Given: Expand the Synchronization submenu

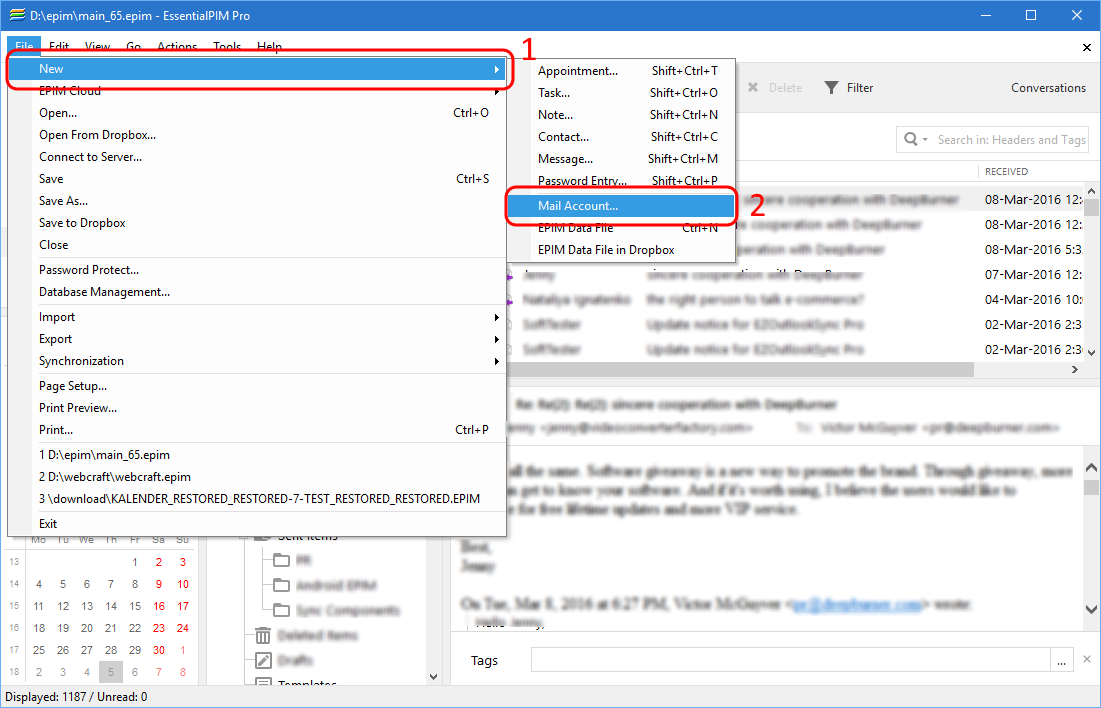Looking at the screenshot, I should pyautogui.click(x=257, y=361).
